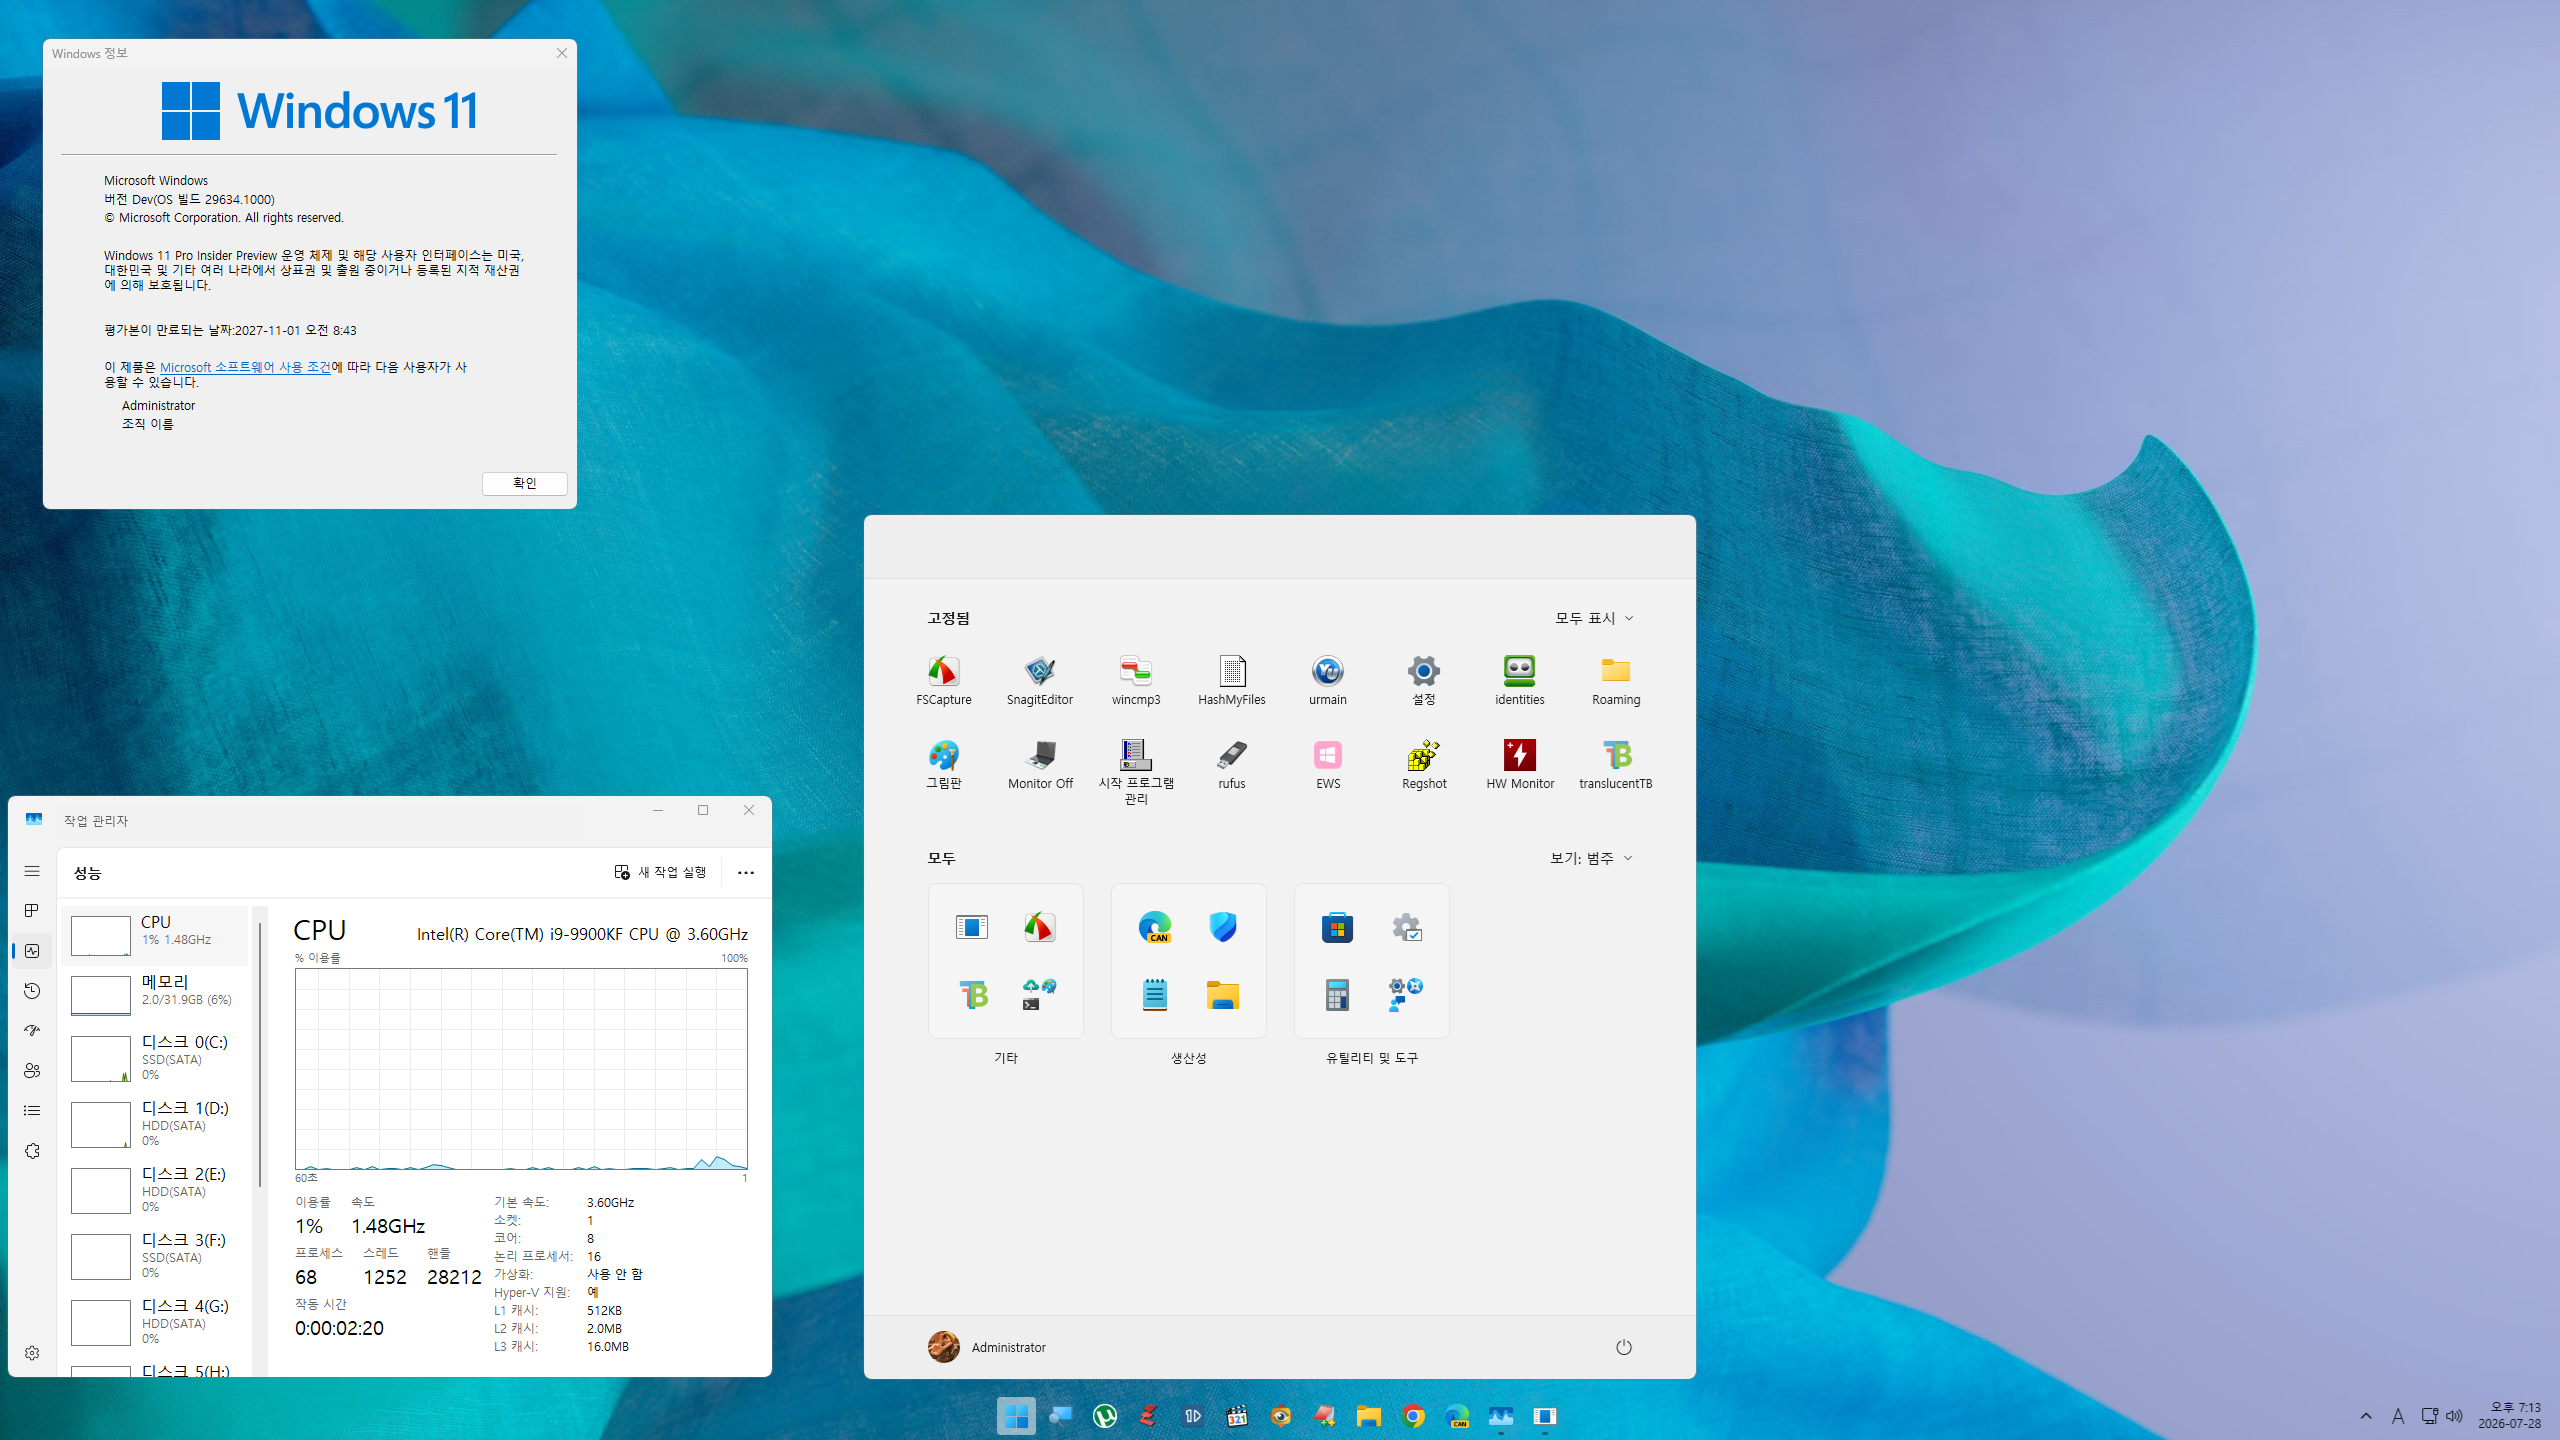Open App history icon in Task Manager

pos(32,991)
